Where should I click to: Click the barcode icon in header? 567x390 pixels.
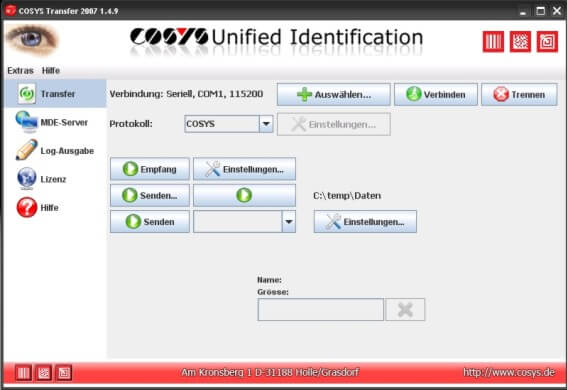click(x=493, y=42)
